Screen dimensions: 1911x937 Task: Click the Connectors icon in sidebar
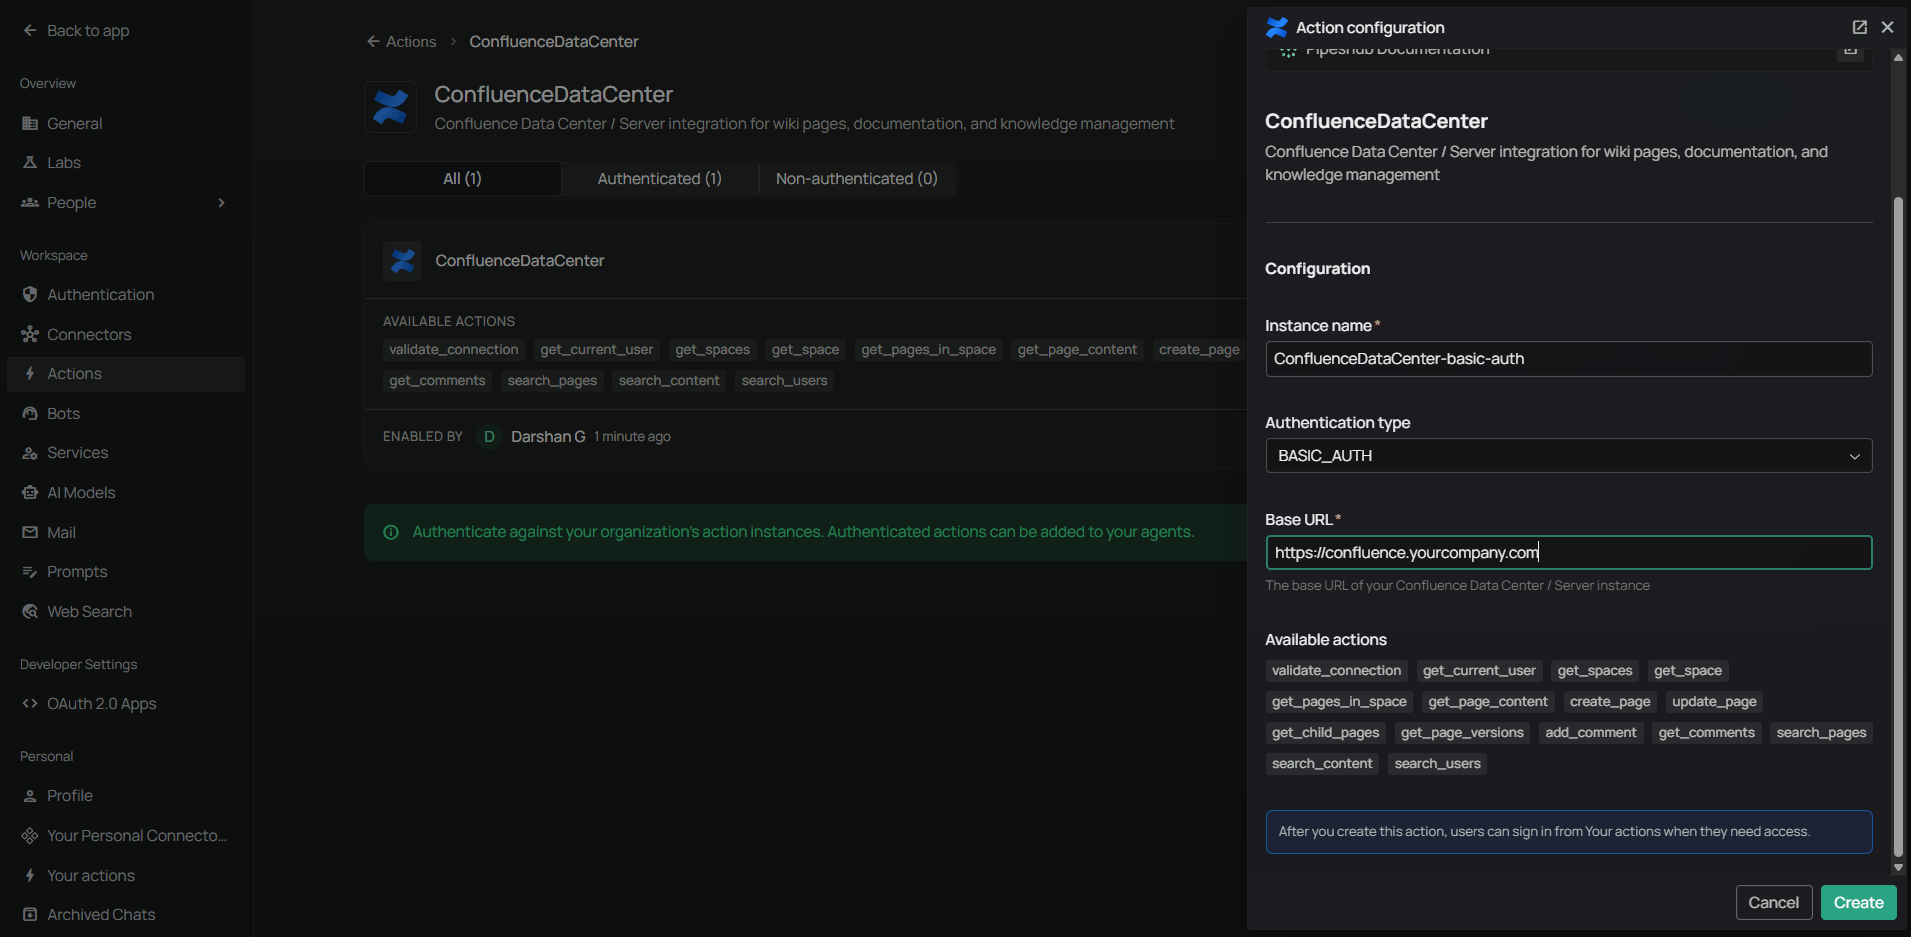(x=30, y=335)
